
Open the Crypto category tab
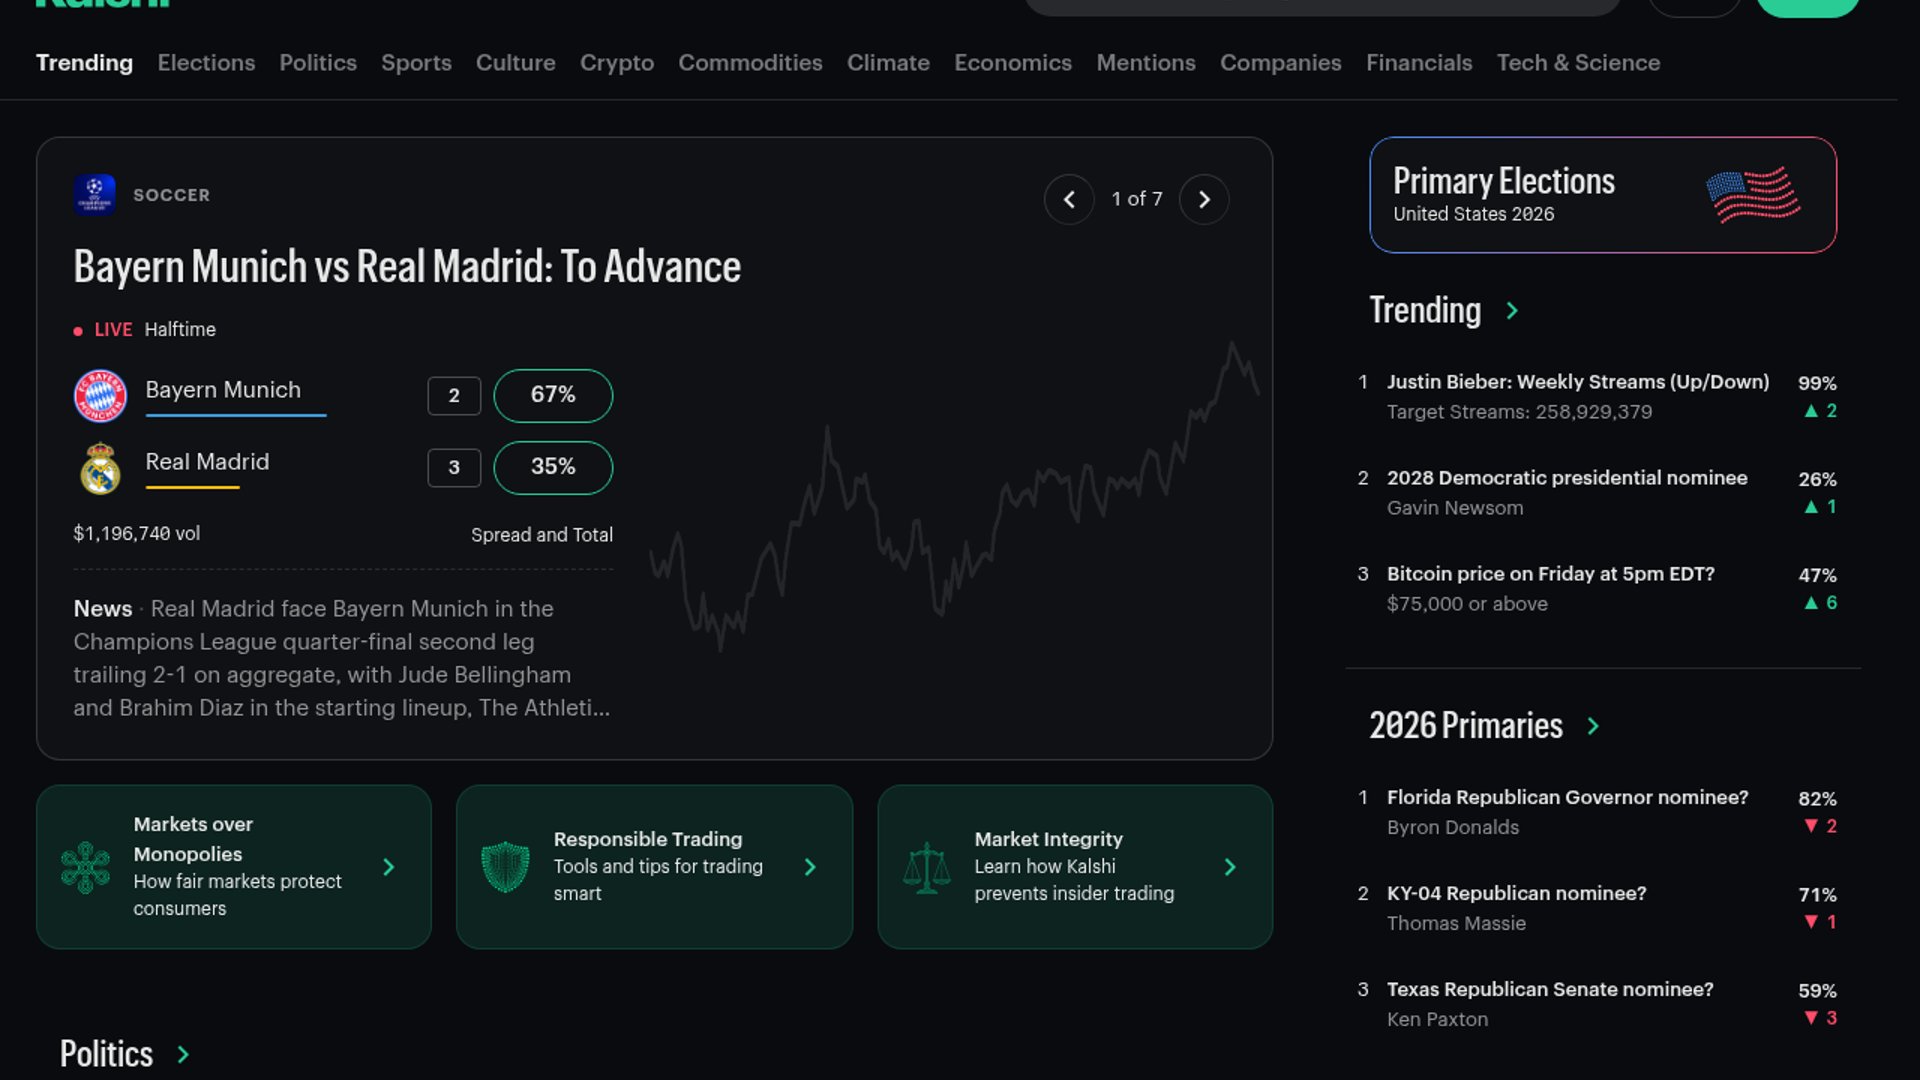(616, 62)
